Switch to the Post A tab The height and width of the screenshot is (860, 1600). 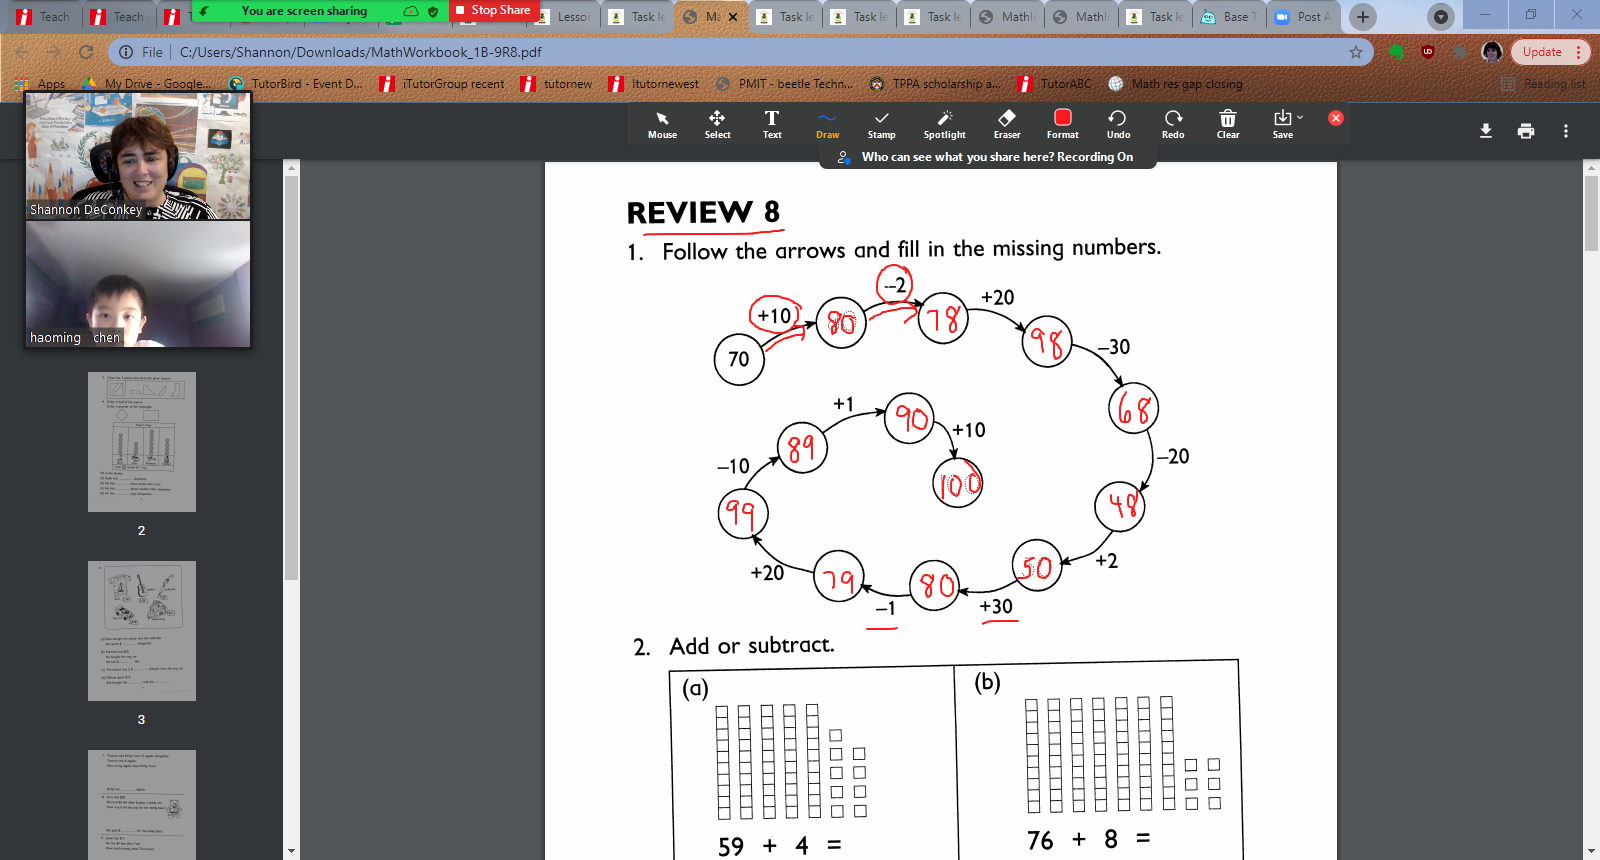pyautogui.click(x=1303, y=17)
